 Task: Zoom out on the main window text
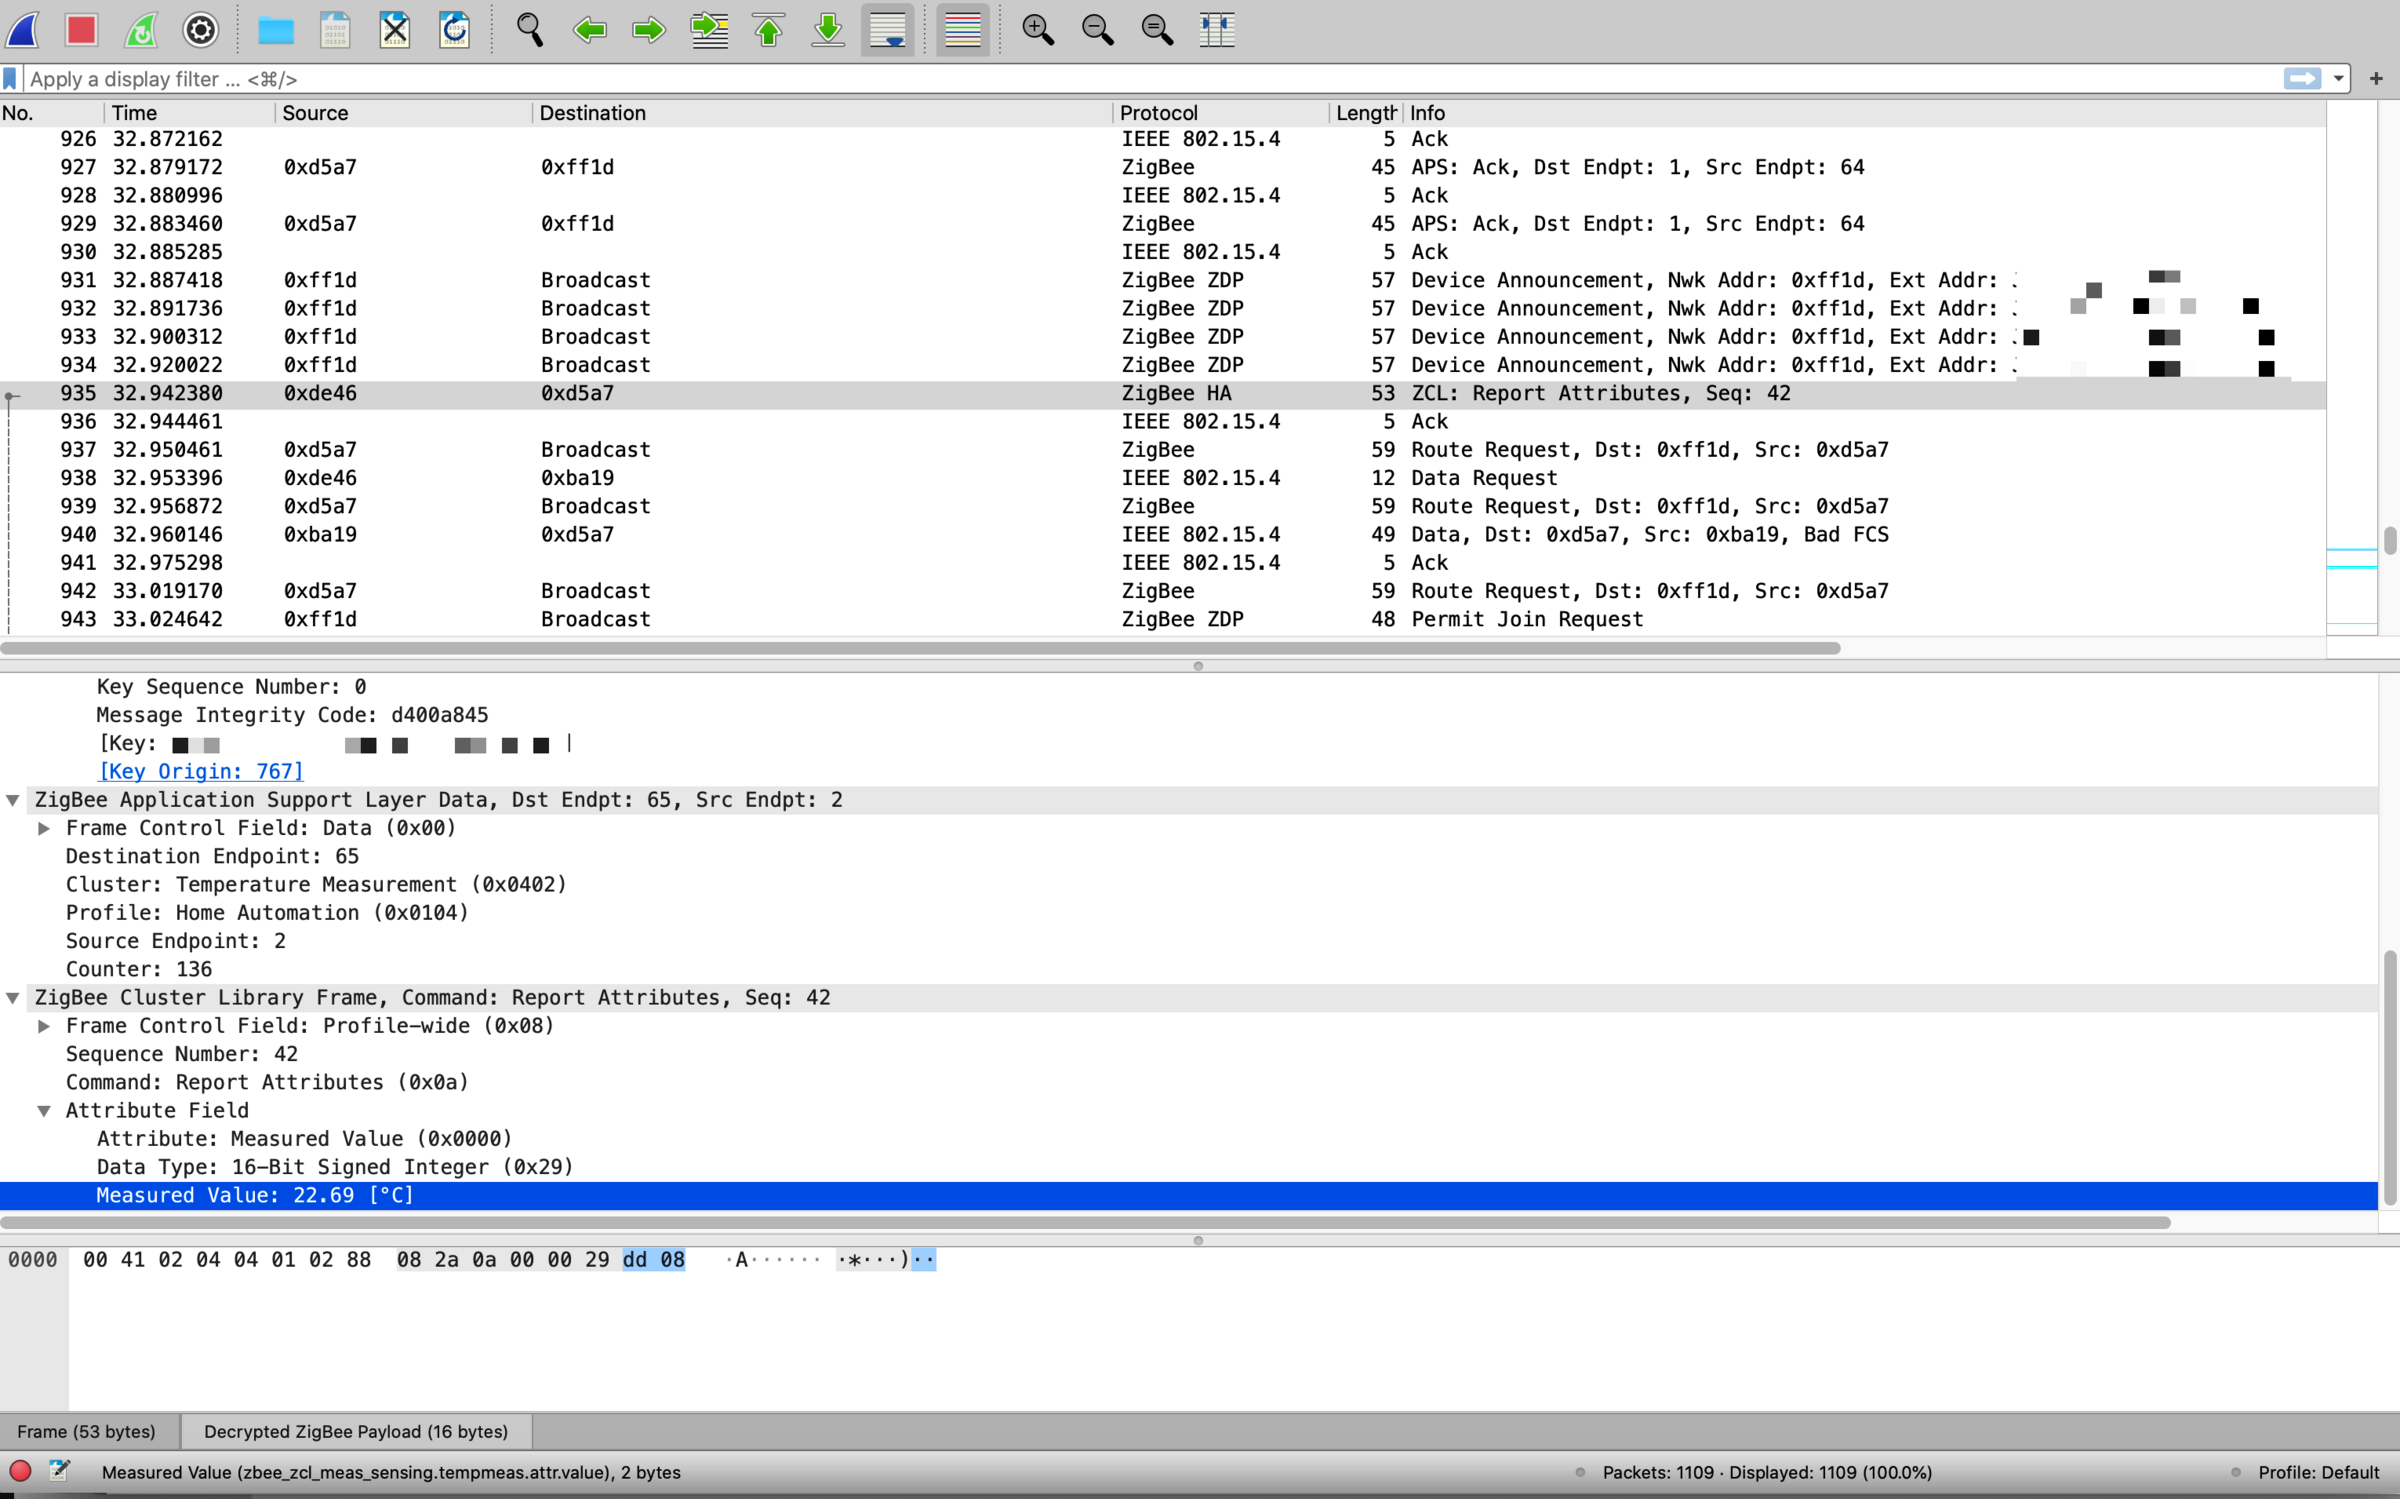tap(1097, 29)
